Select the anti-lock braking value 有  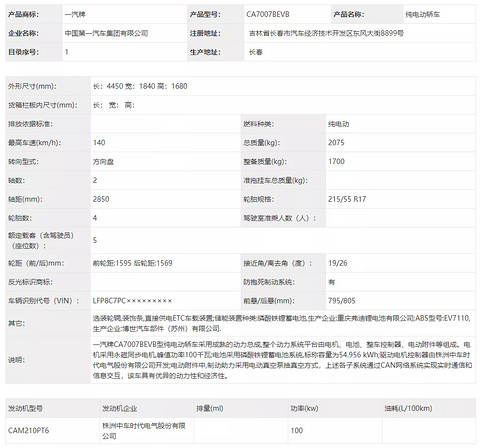(331, 282)
